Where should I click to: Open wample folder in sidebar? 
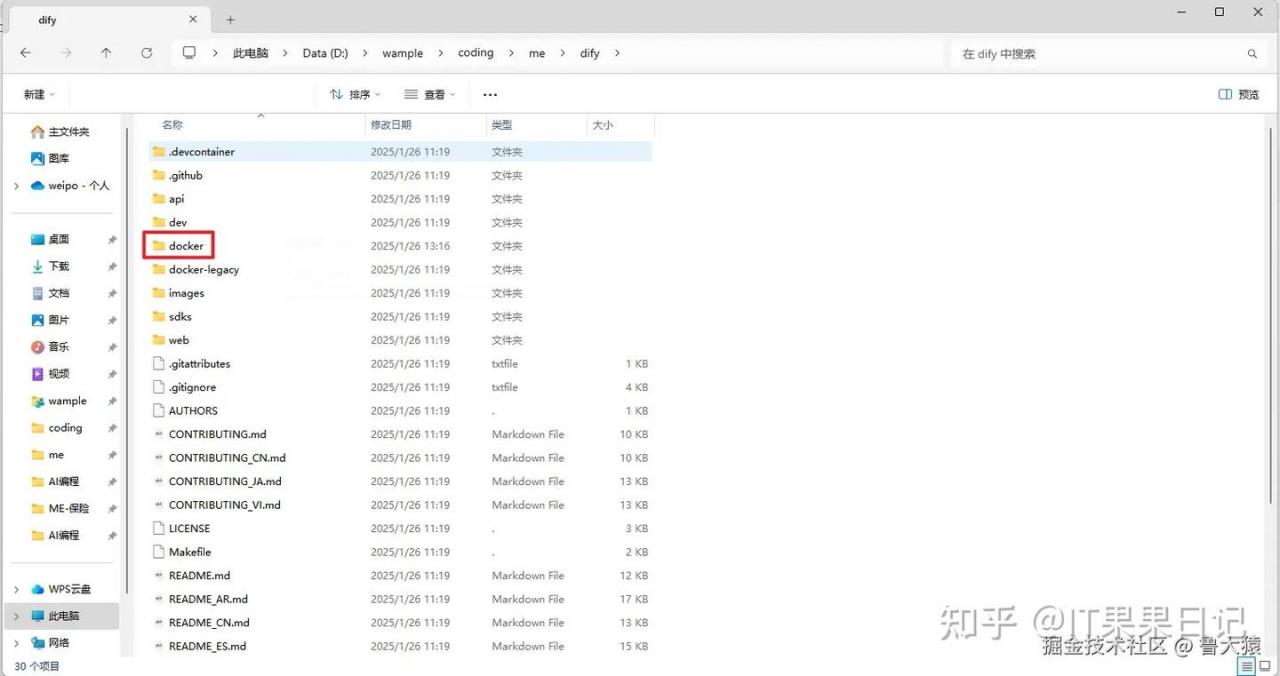(x=59, y=401)
